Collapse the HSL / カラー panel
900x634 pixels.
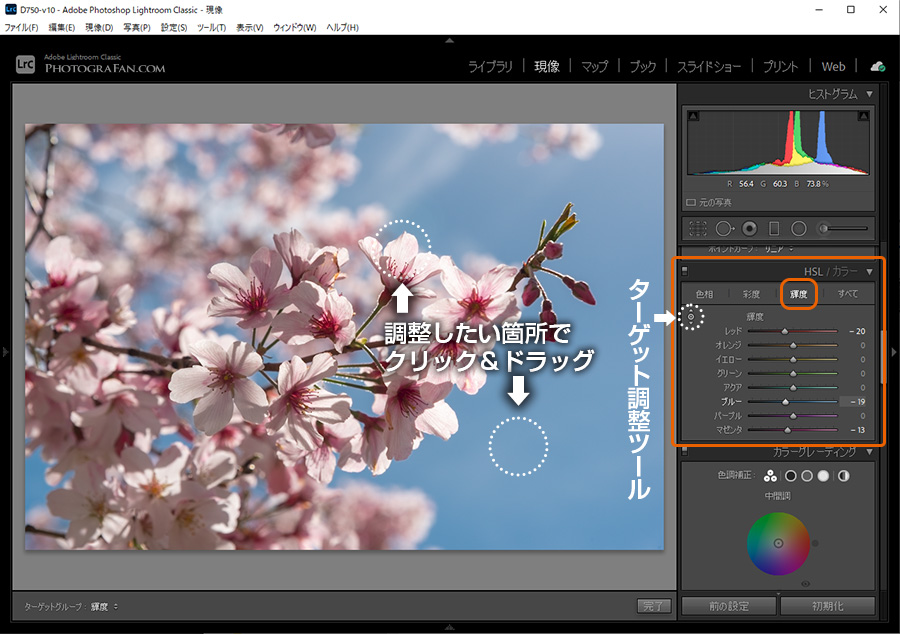click(870, 271)
